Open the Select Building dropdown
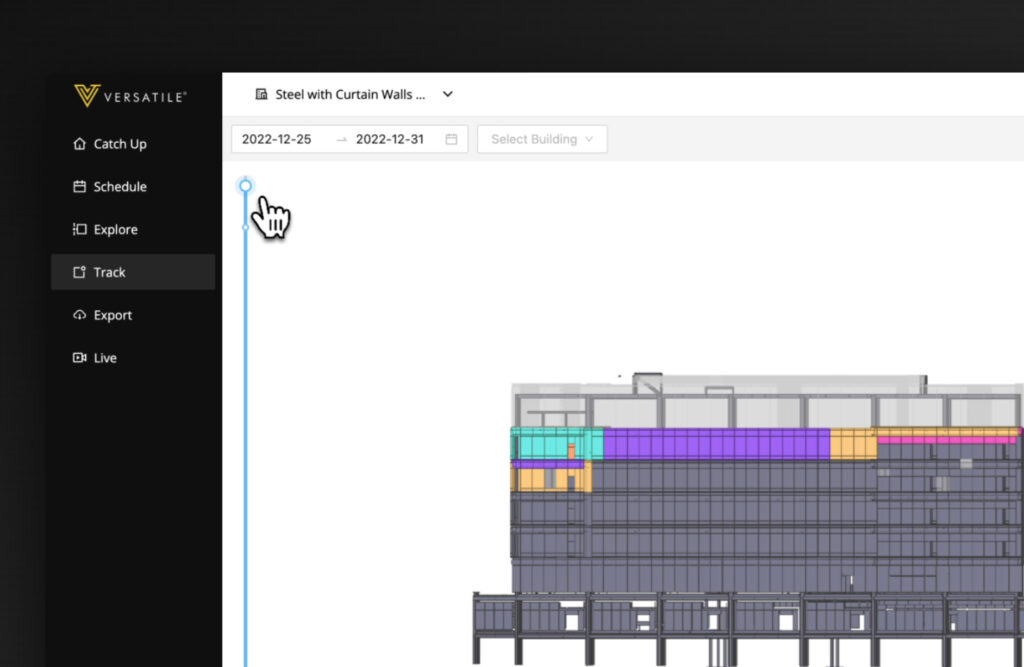 coord(542,139)
